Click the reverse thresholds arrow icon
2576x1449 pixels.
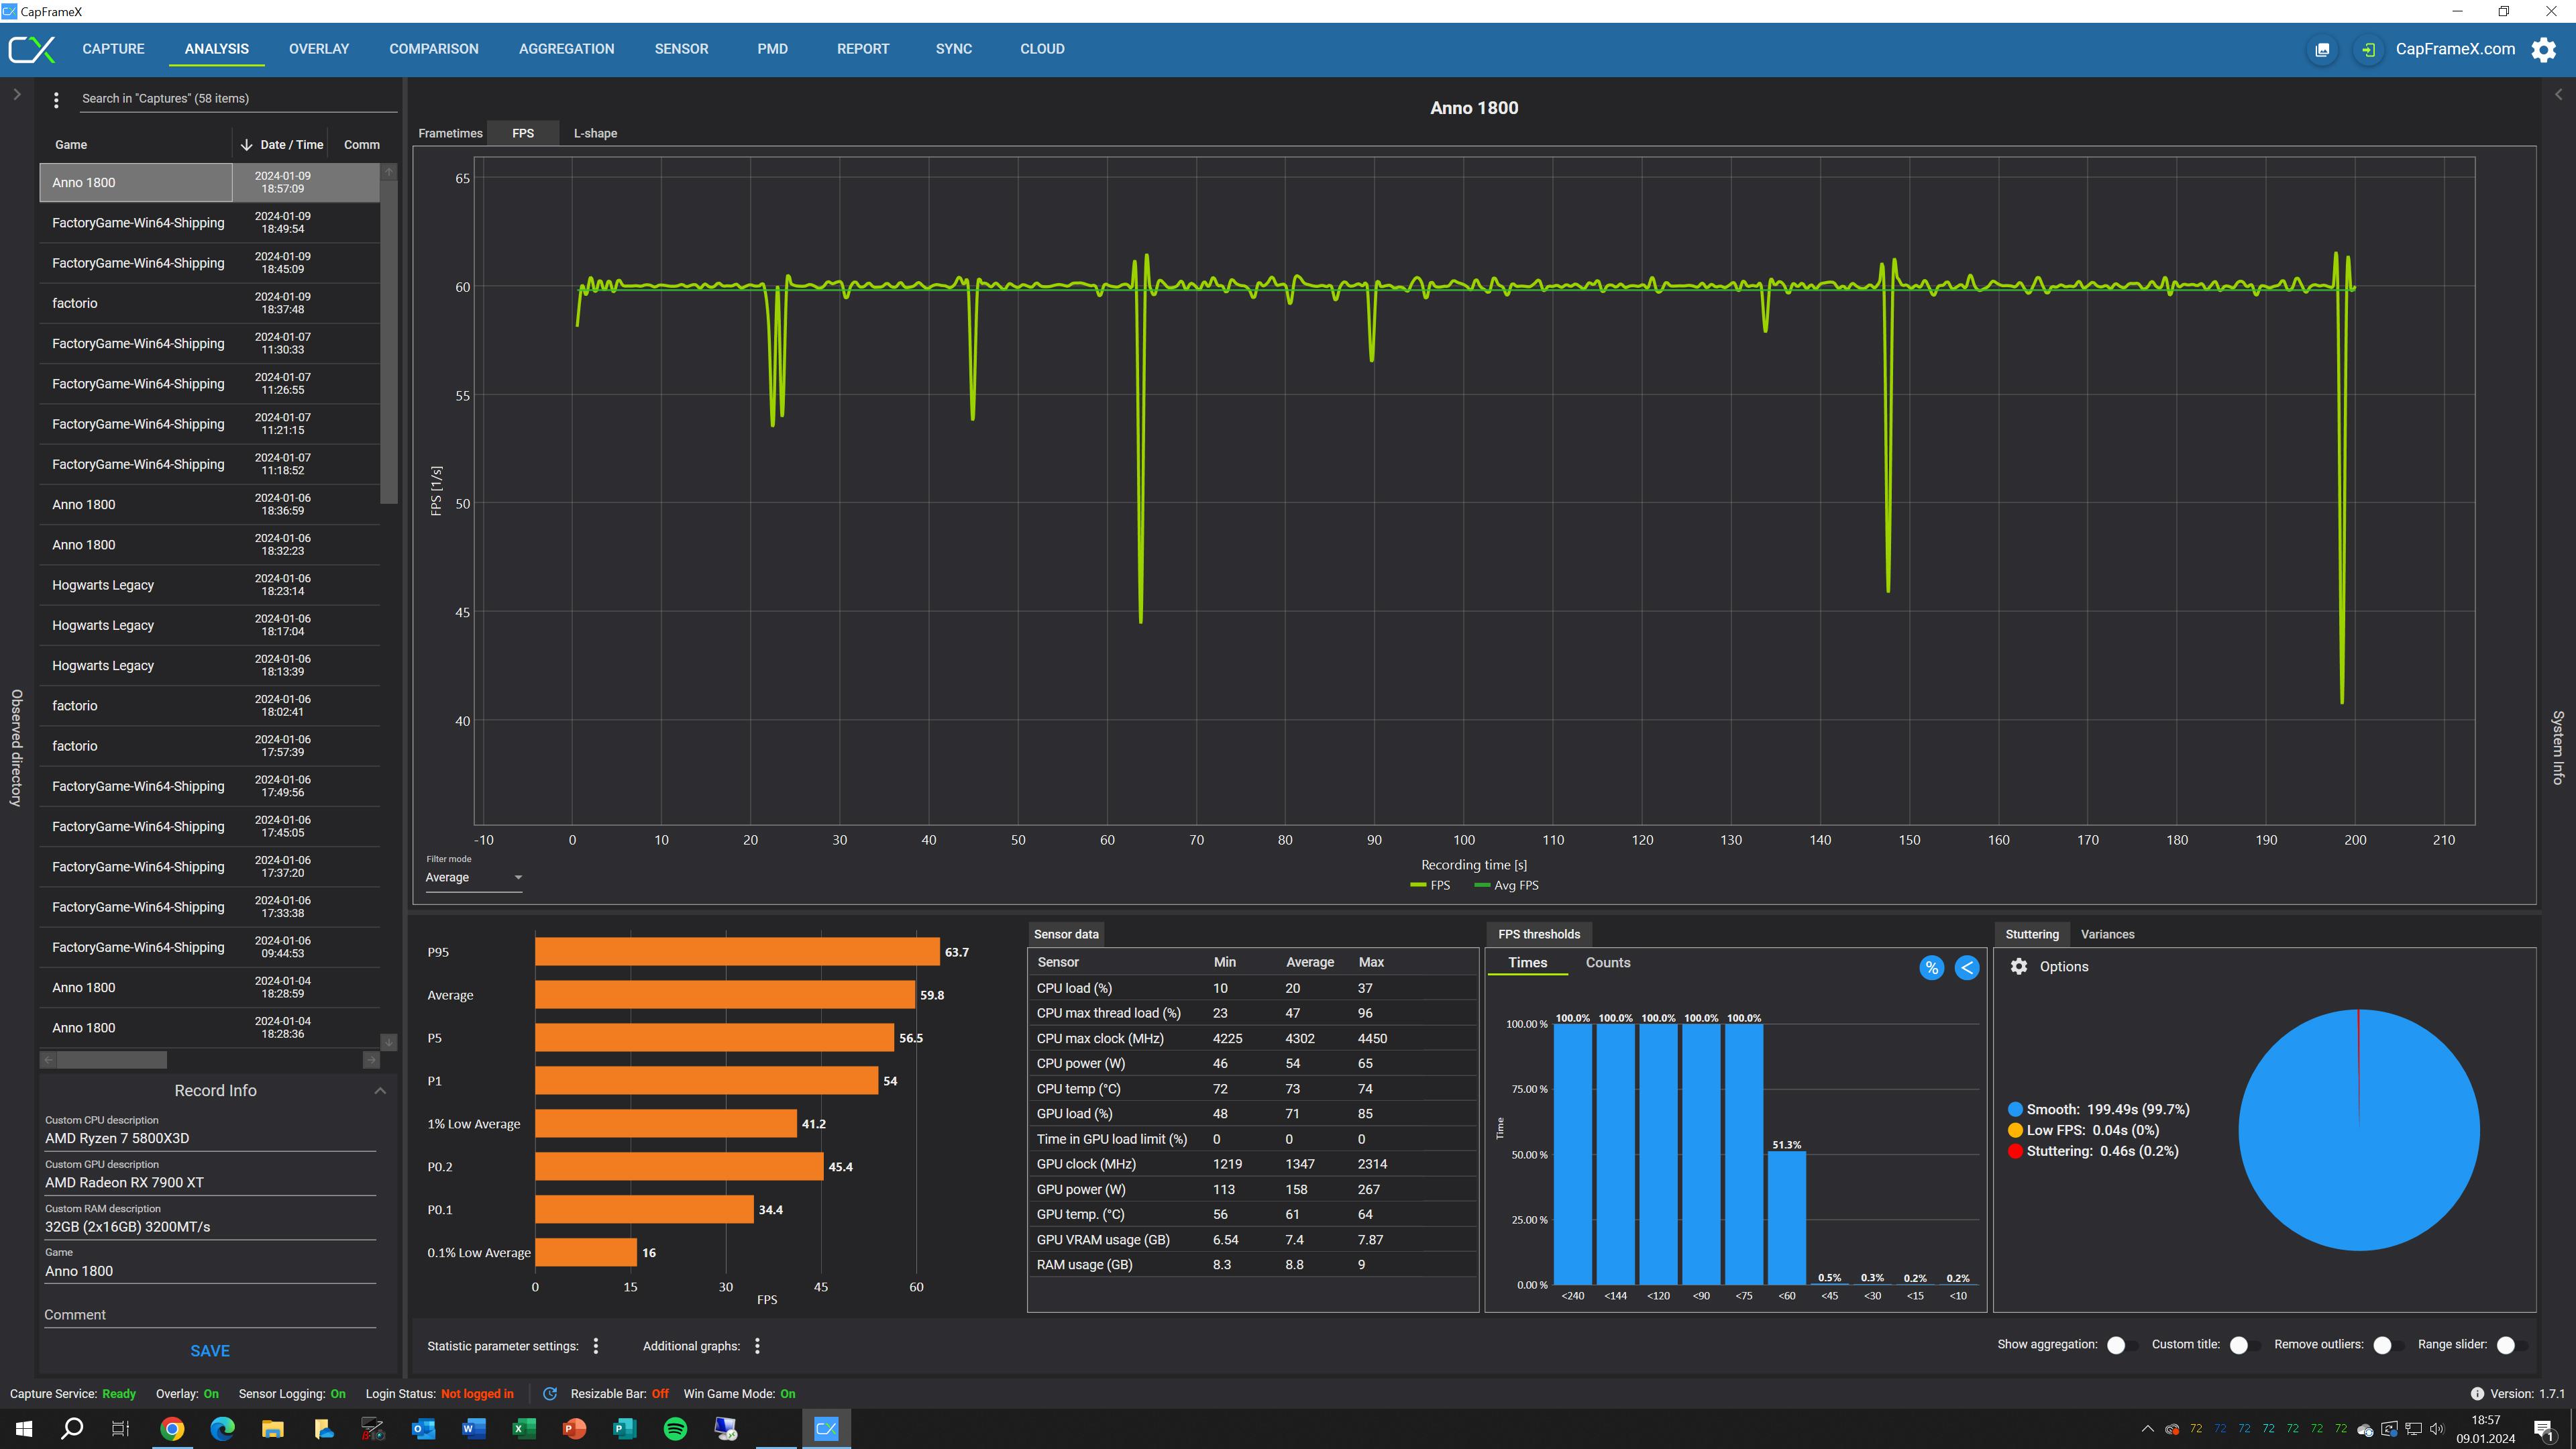coord(1966,967)
